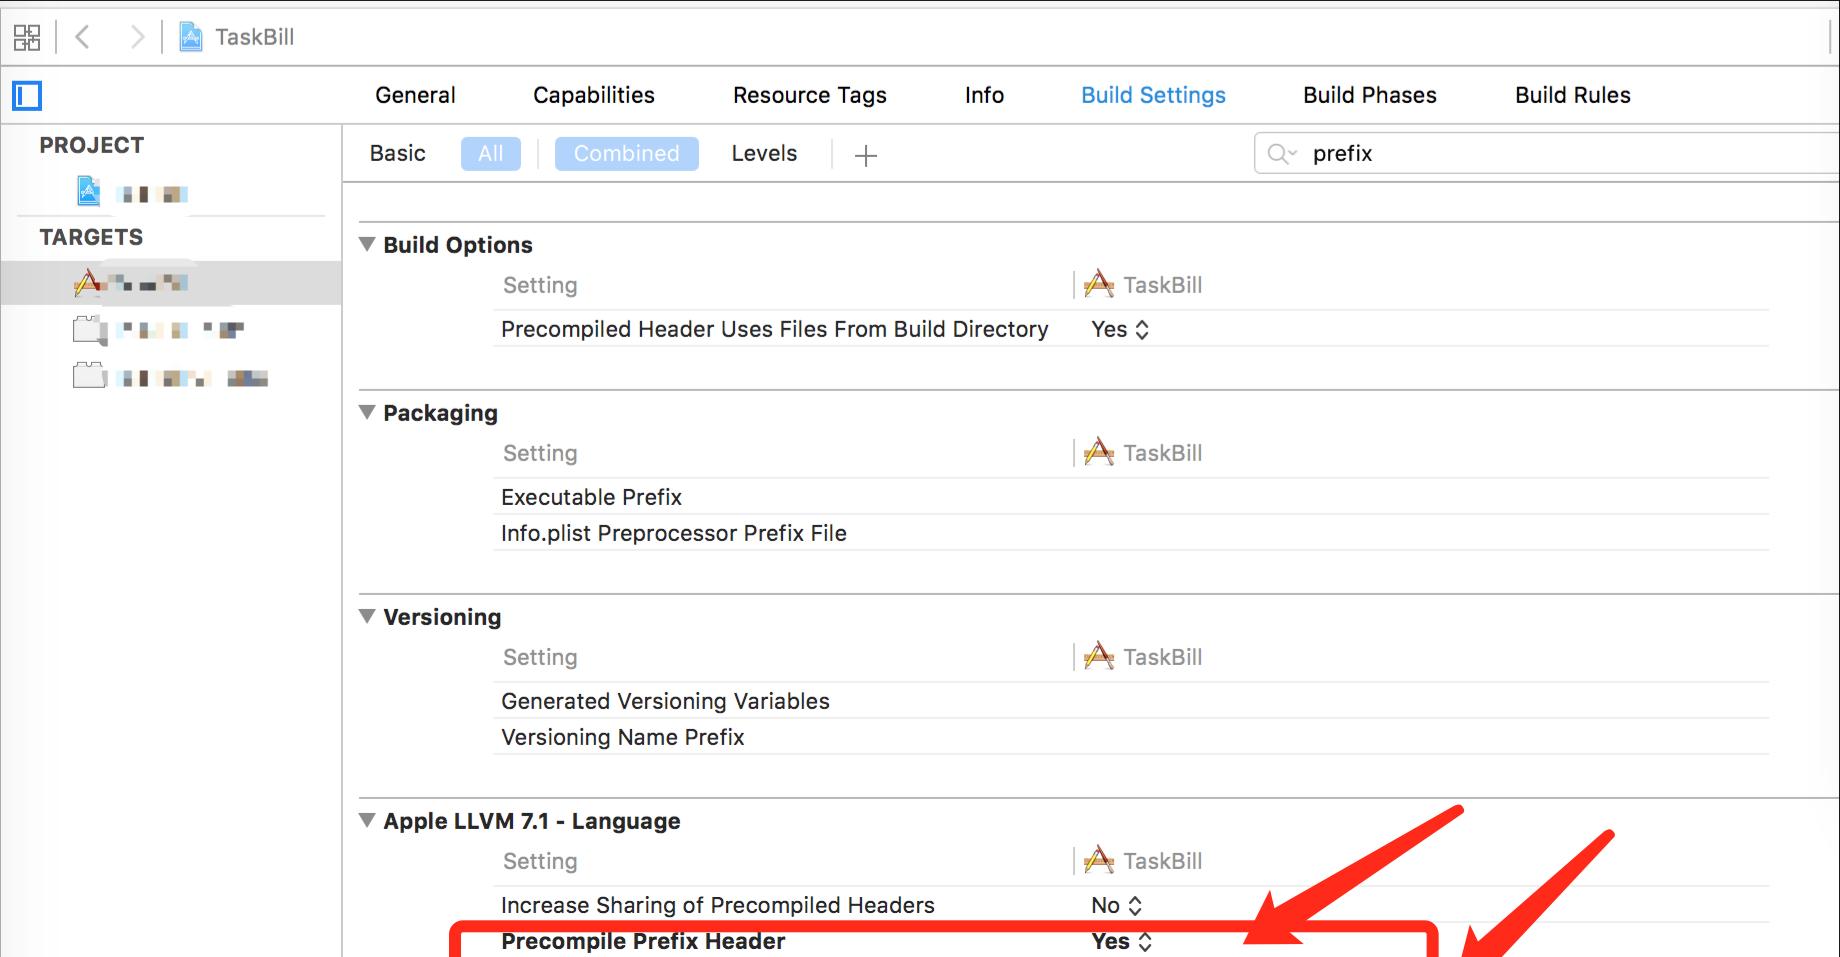
Task: Select Precompile Prefix Header setting name
Action: click(x=643, y=941)
